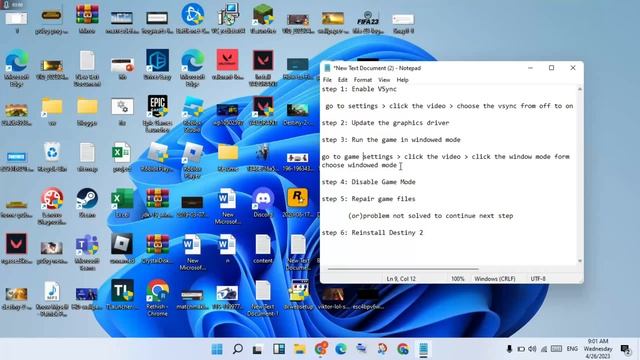640x360 pixels.
Task: Click the Notepad title bar text
Action: (377, 68)
